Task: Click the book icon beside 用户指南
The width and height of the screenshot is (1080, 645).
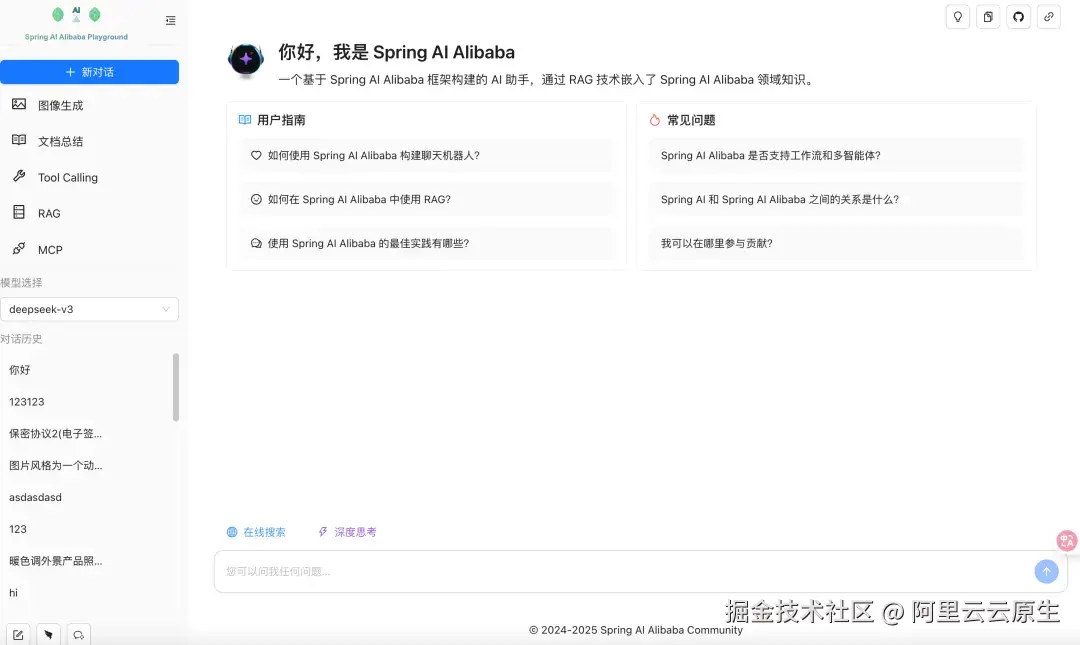Action: tap(245, 120)
